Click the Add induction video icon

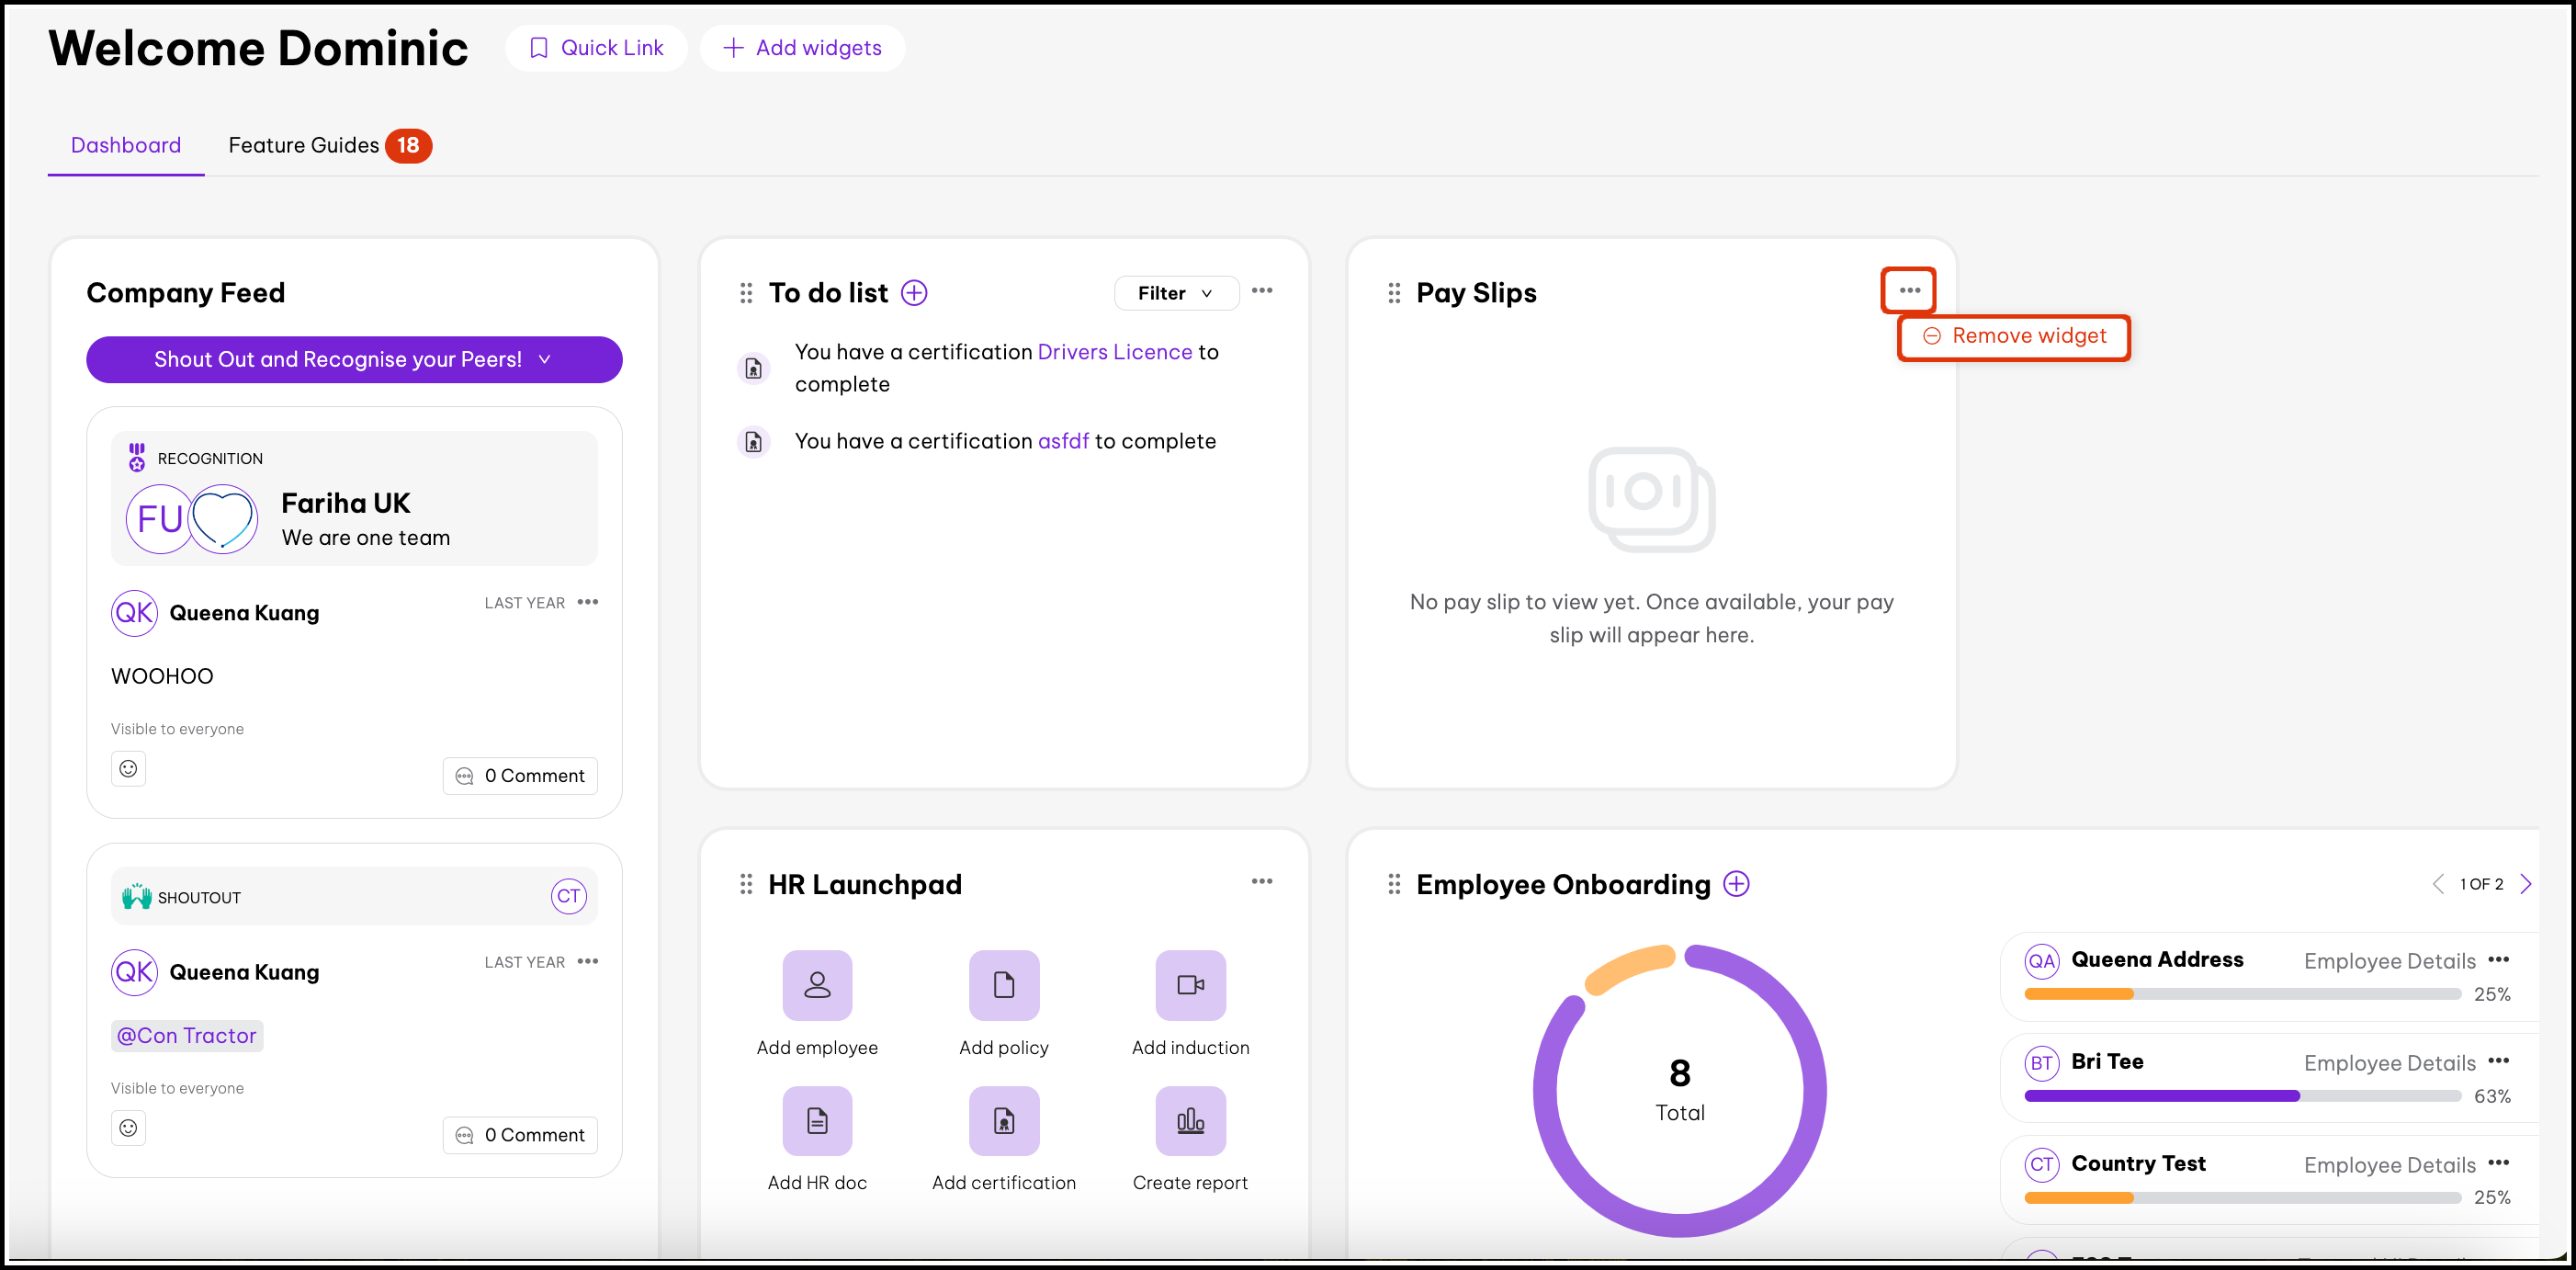(x=1190, y=985)
